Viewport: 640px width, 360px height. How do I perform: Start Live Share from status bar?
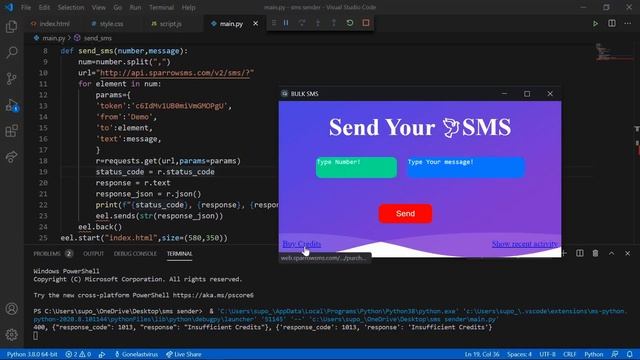coord(184,354)
